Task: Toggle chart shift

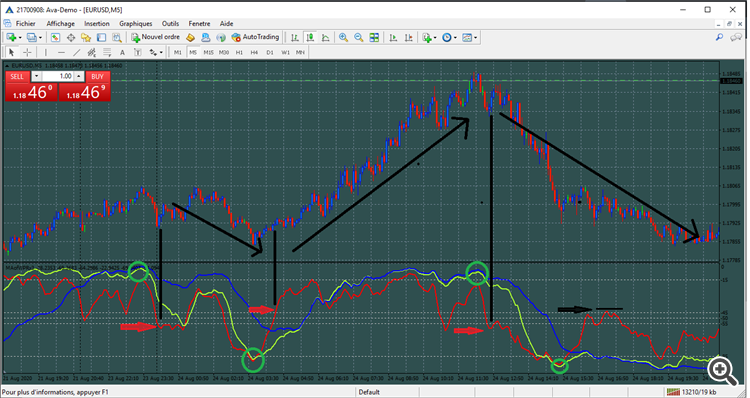Action: tap(408, 37)
